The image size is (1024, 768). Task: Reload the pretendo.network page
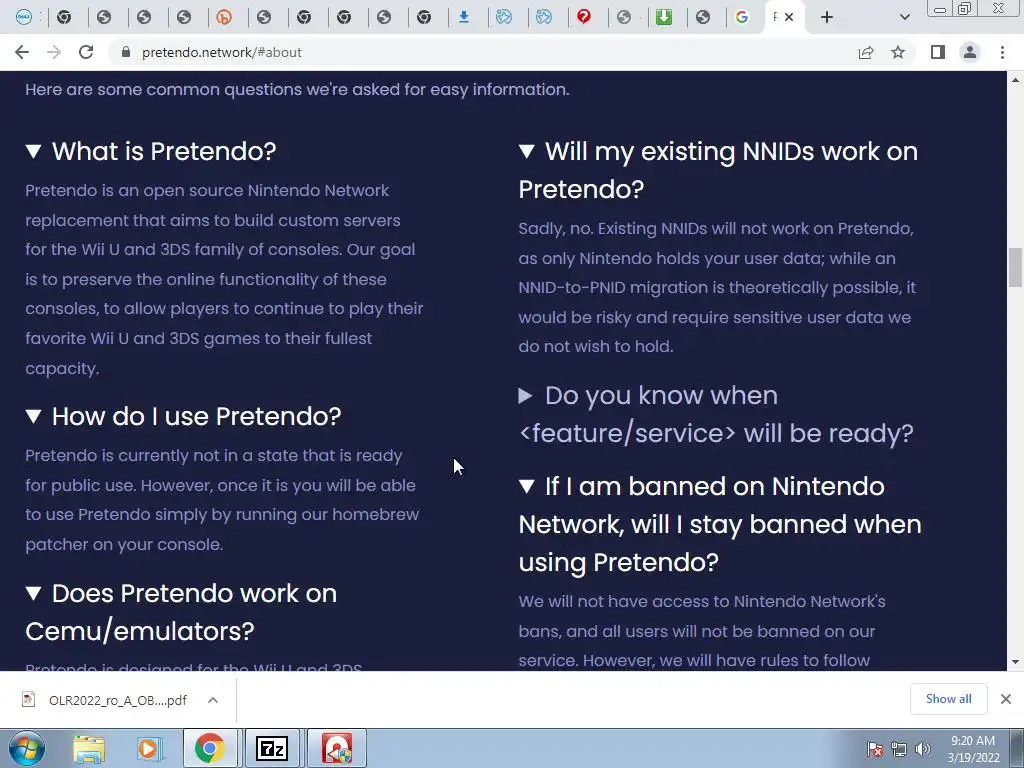tap(86, 52)
